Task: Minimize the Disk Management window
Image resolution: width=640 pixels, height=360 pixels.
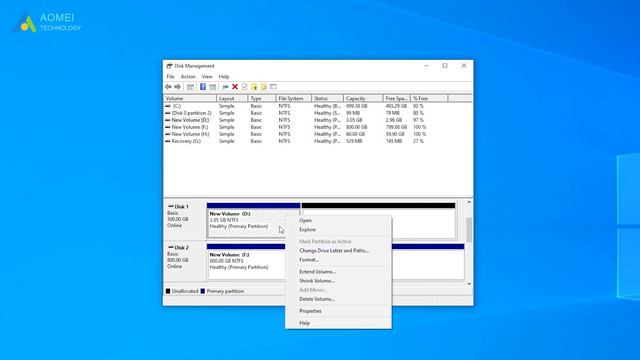Action: pyautogui.click(x=426, y=66)
